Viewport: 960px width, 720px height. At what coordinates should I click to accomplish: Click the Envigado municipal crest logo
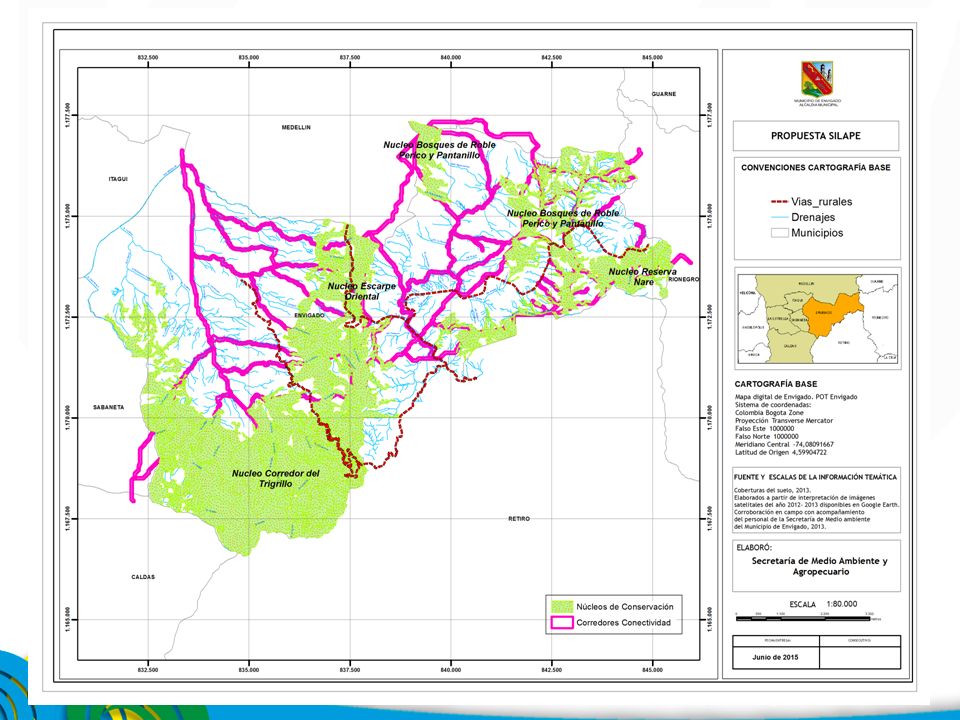pos(817,79)
